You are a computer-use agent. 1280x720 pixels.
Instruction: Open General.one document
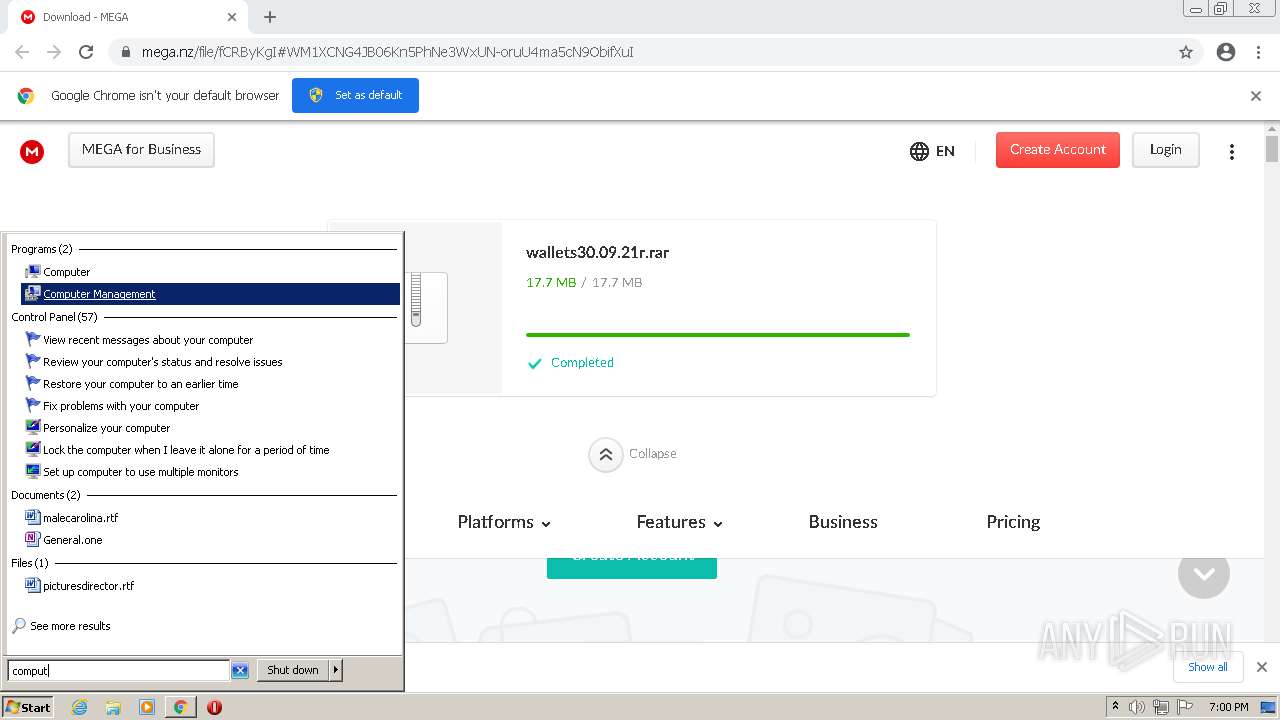click(x=210, y=540)
